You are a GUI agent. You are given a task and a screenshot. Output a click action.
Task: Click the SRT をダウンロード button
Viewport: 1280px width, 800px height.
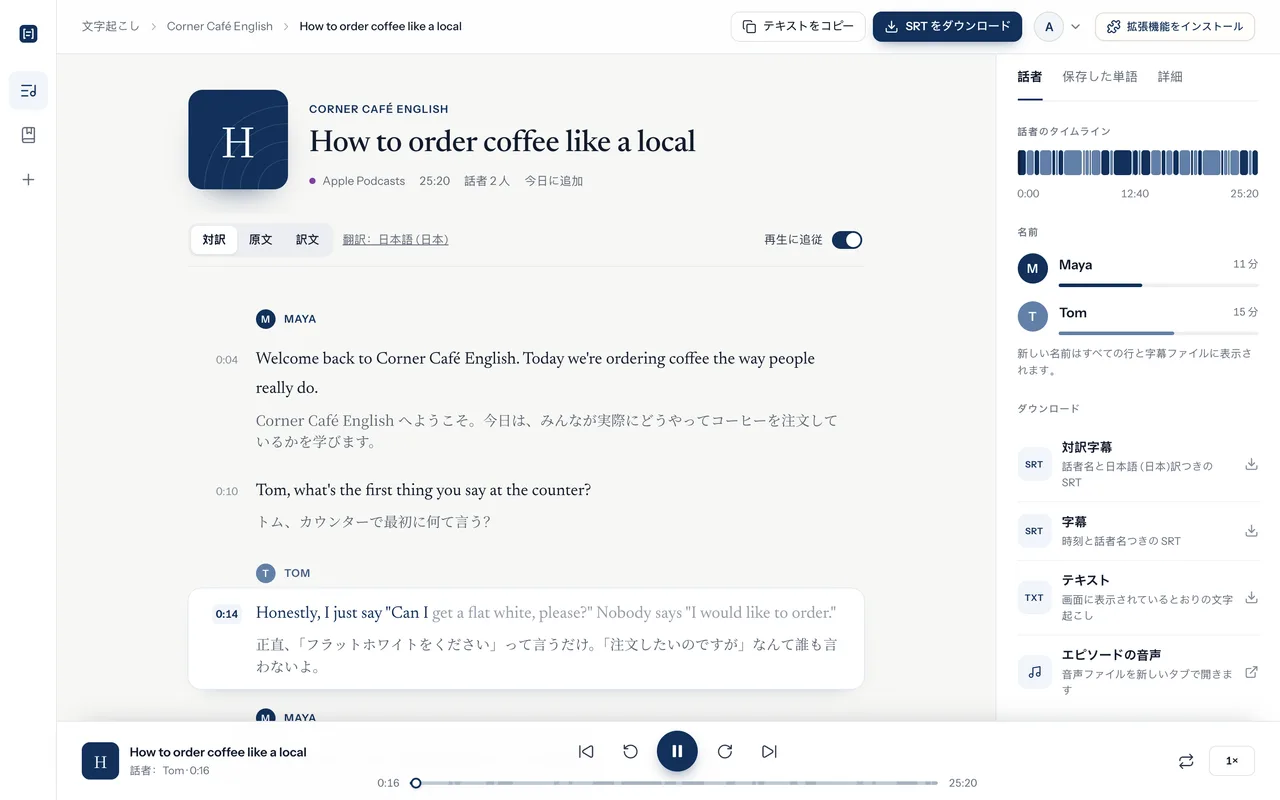point(947,27)
